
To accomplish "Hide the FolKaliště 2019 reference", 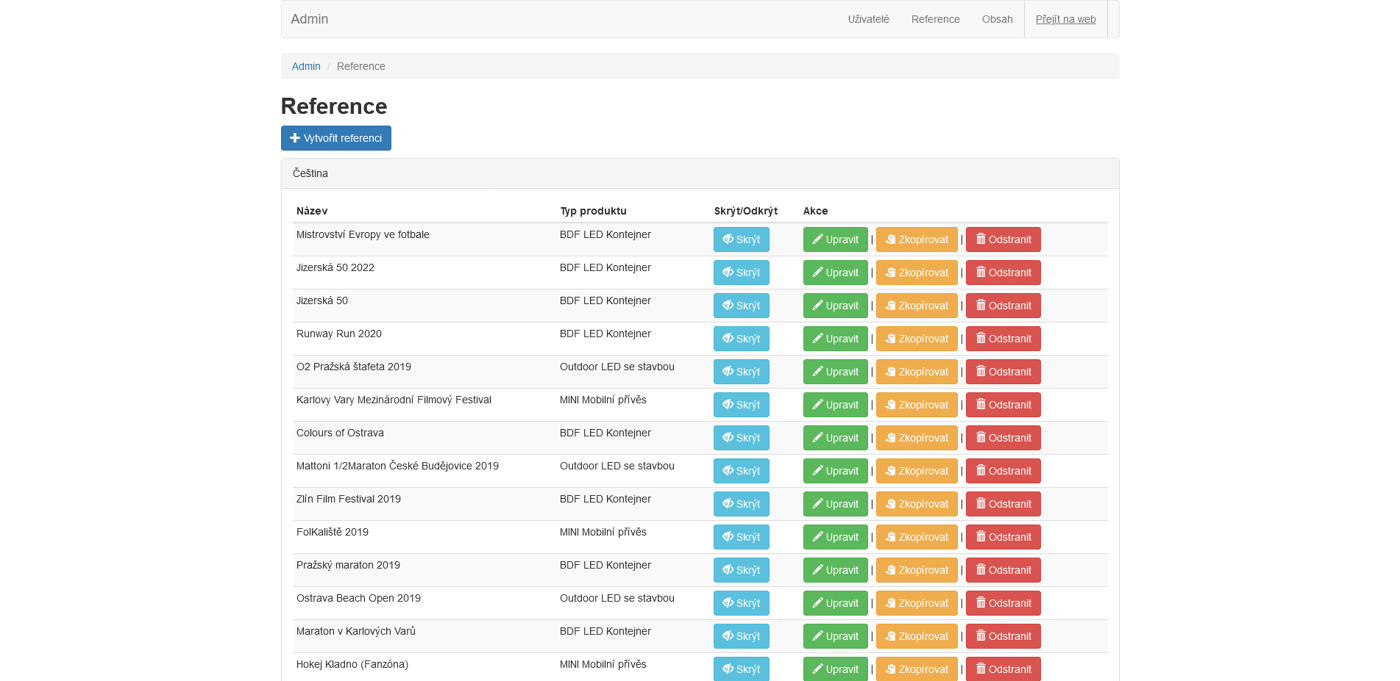I will click(741, 537).
